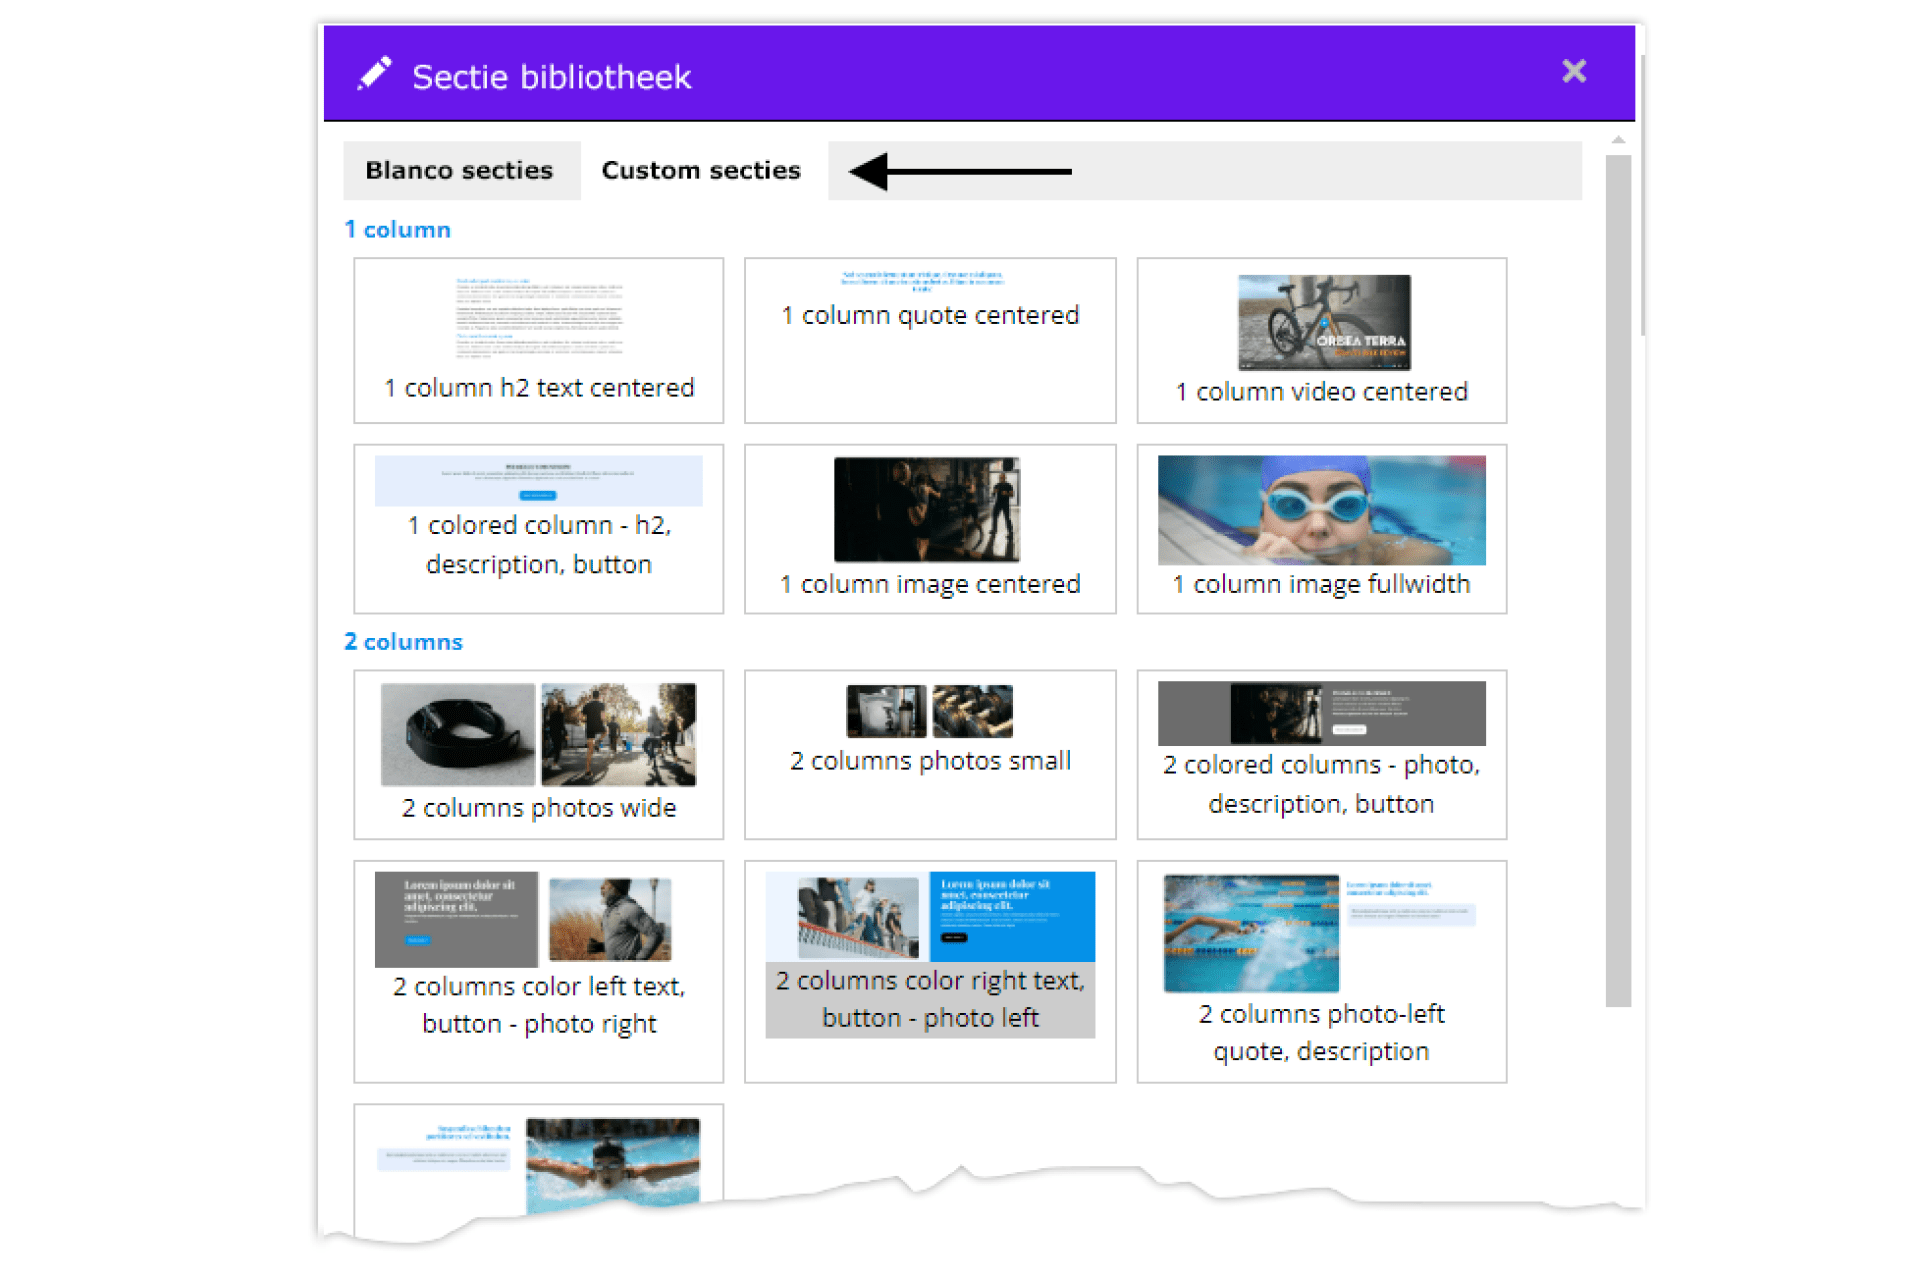The width and height of the screenshot is (1920, 1280).
Task: Close the Sectie bibliotheek dialog
Action: click(x=1573, y=71)
